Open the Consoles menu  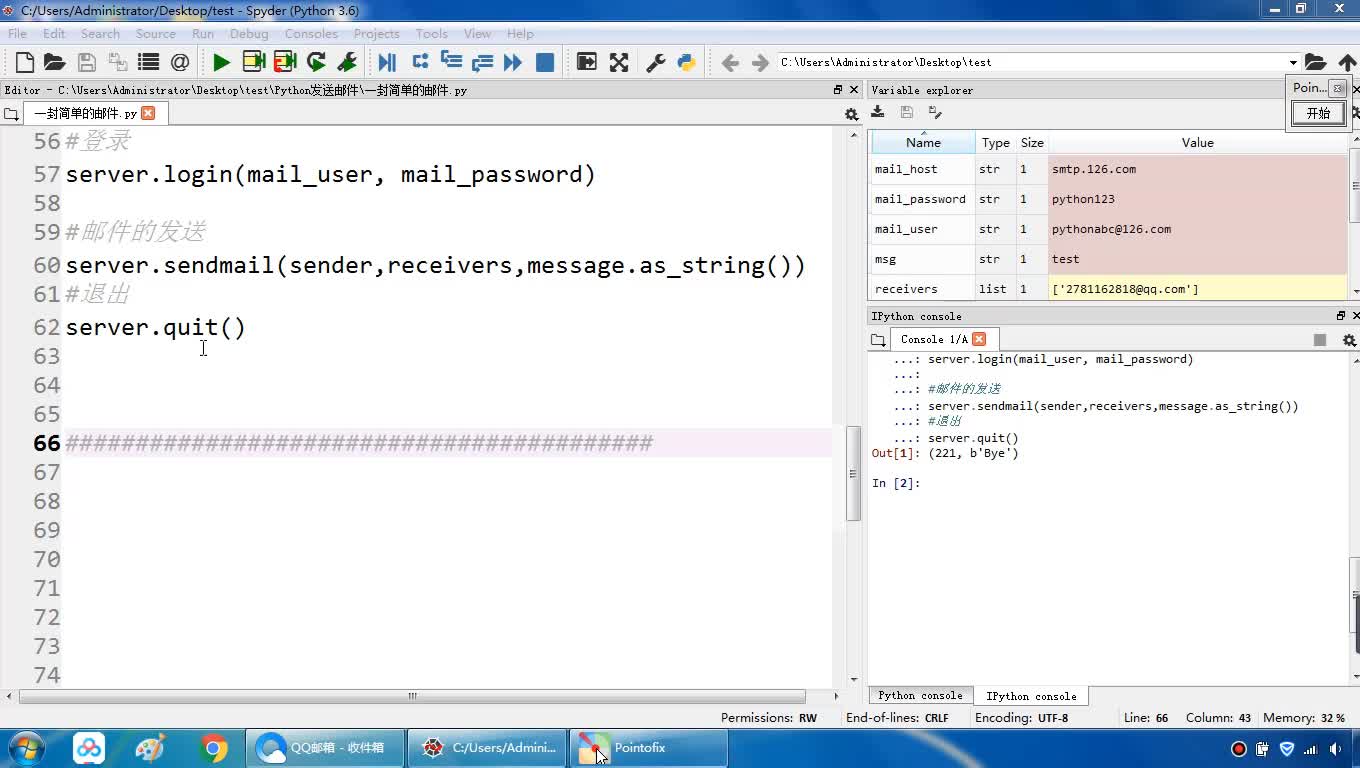(x=311, y=33)
